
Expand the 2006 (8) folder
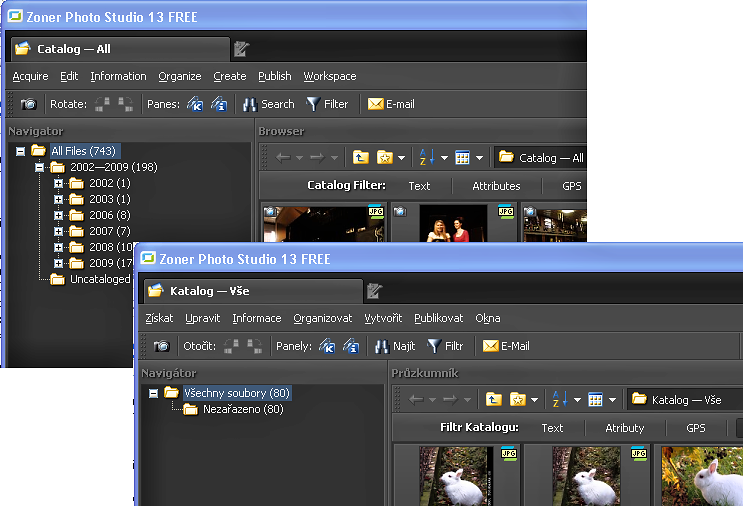coord(58,216)
